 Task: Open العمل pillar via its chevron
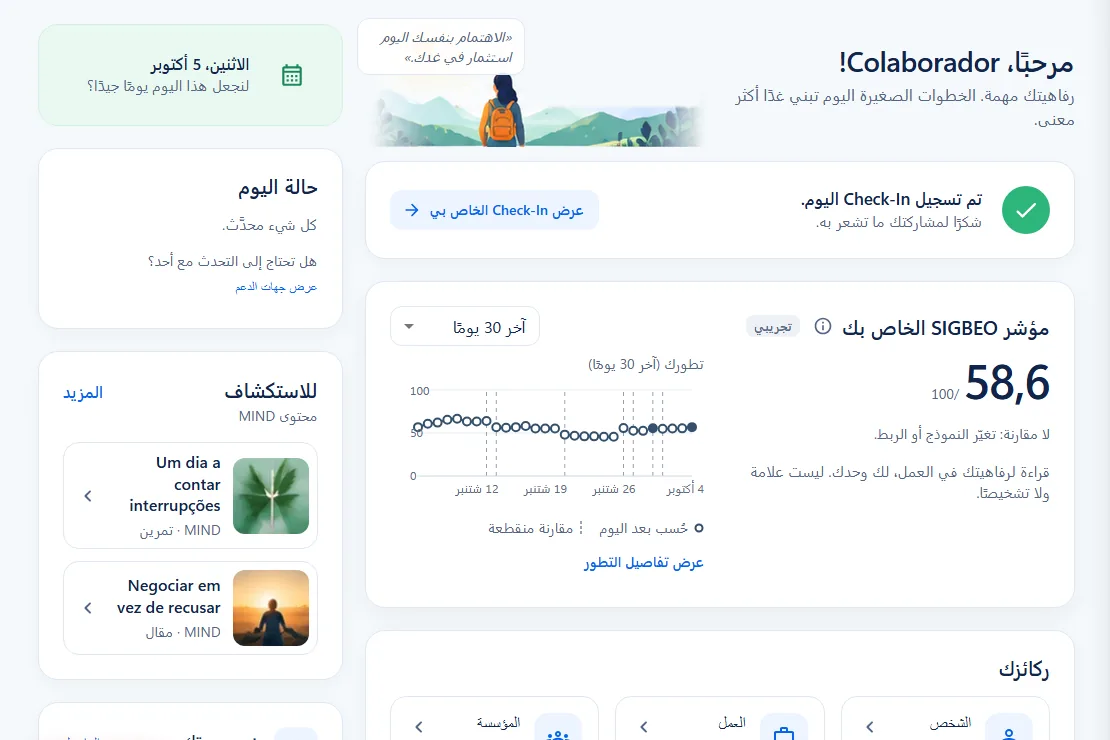point(644,727)
